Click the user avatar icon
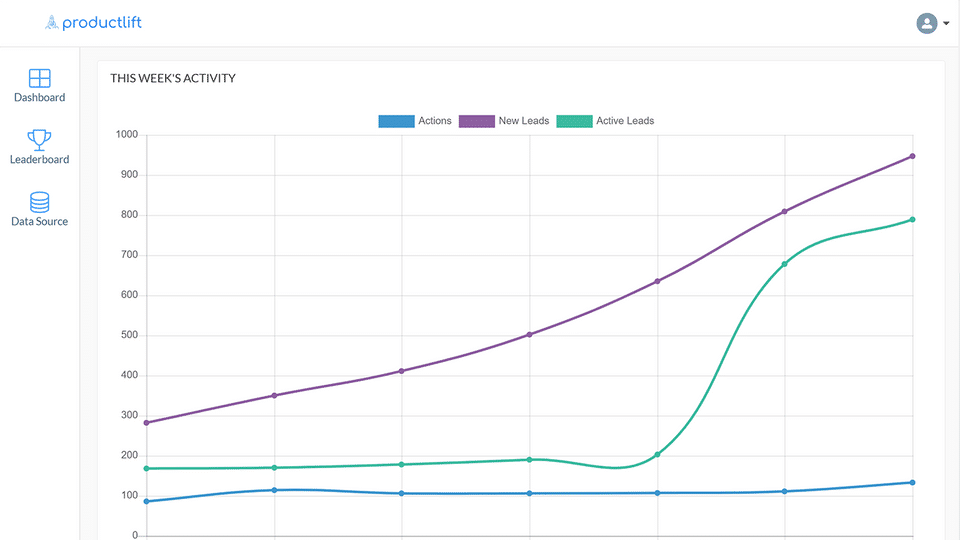 pos(927,23)
